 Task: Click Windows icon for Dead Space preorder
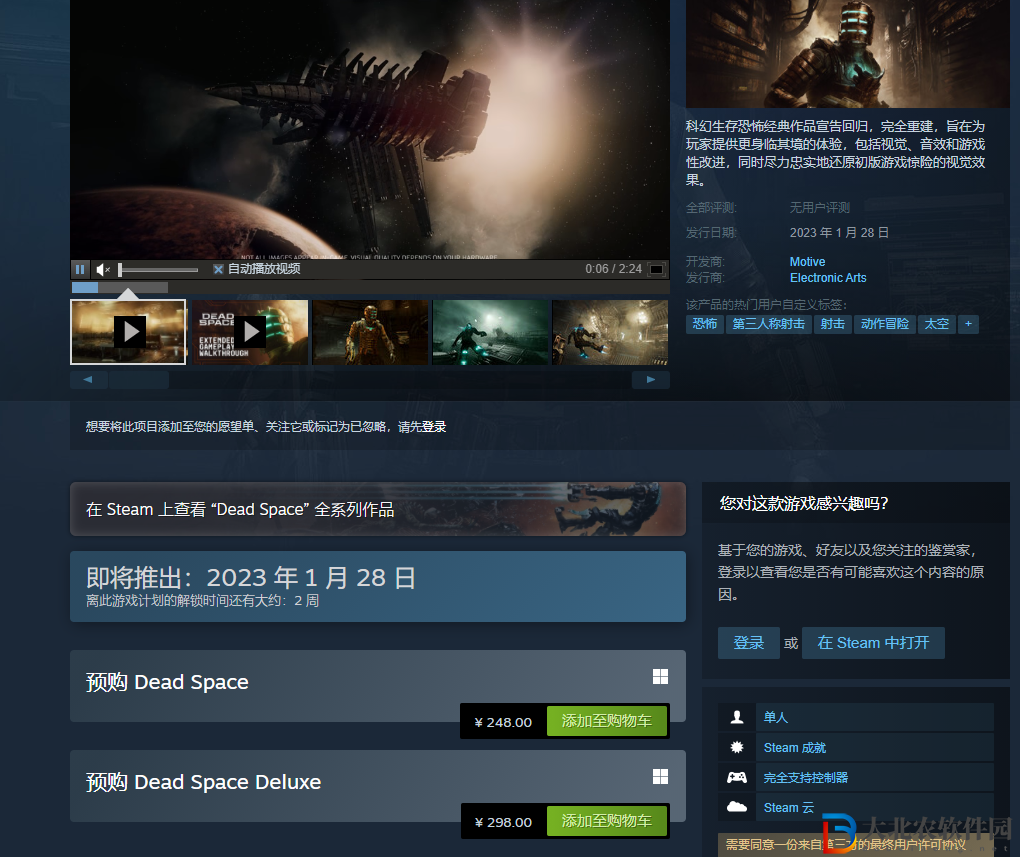click(x=660, y=677)
